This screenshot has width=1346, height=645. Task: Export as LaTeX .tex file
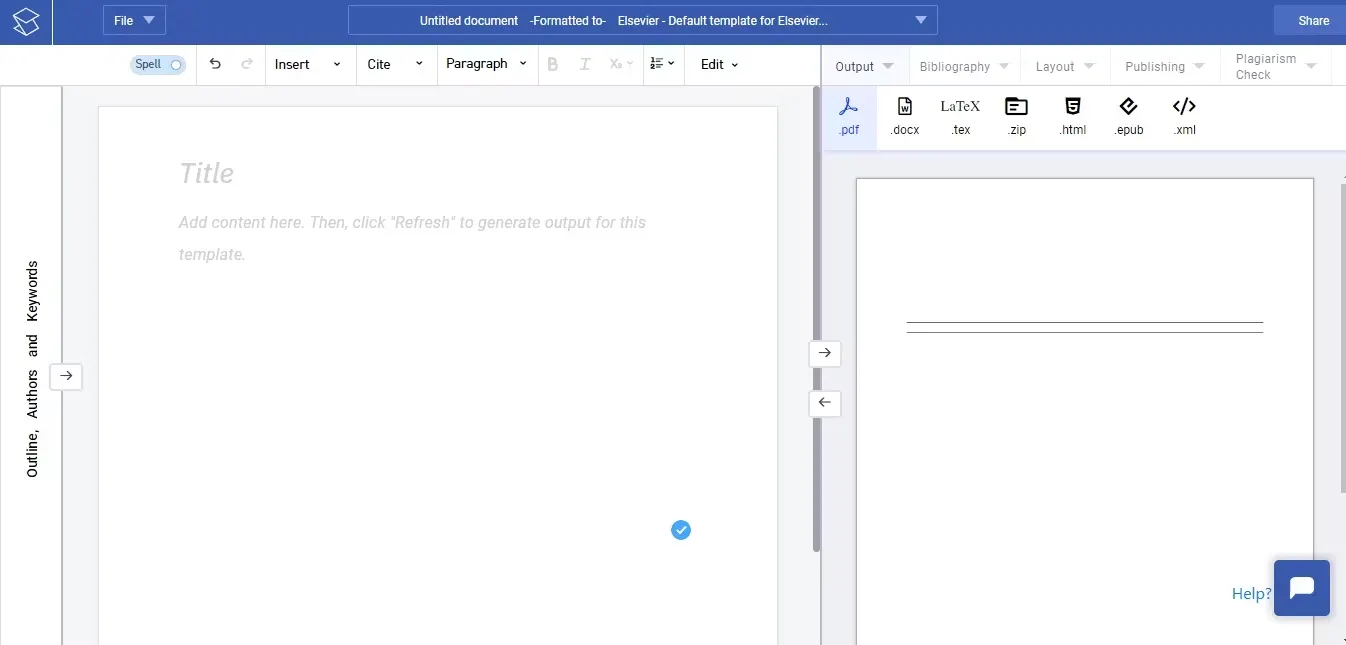[x=960, y=117]
